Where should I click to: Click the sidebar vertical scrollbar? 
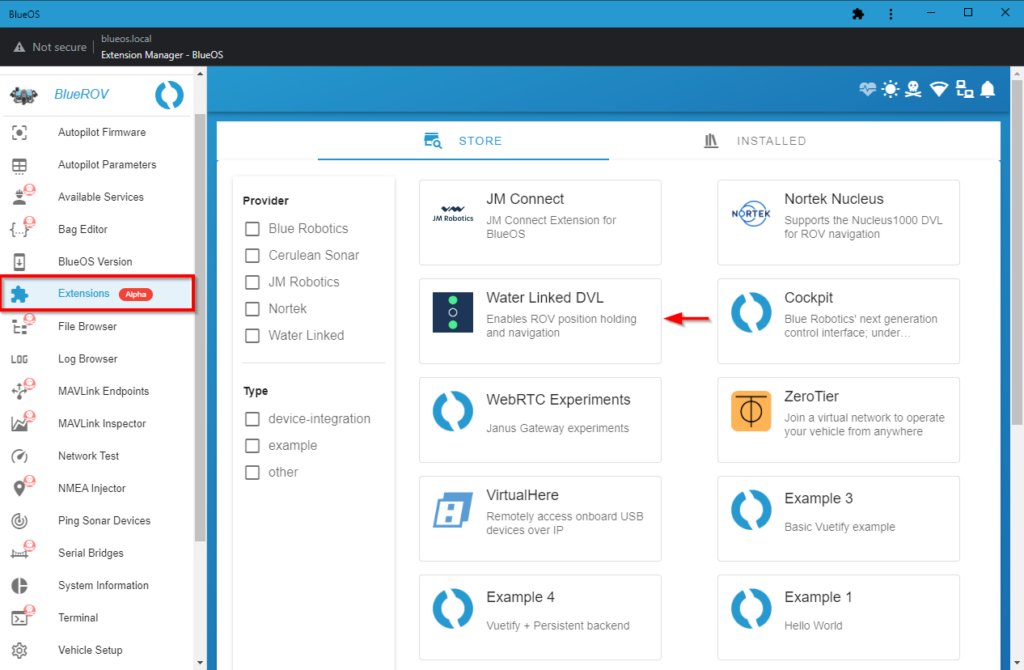point(200,330)
